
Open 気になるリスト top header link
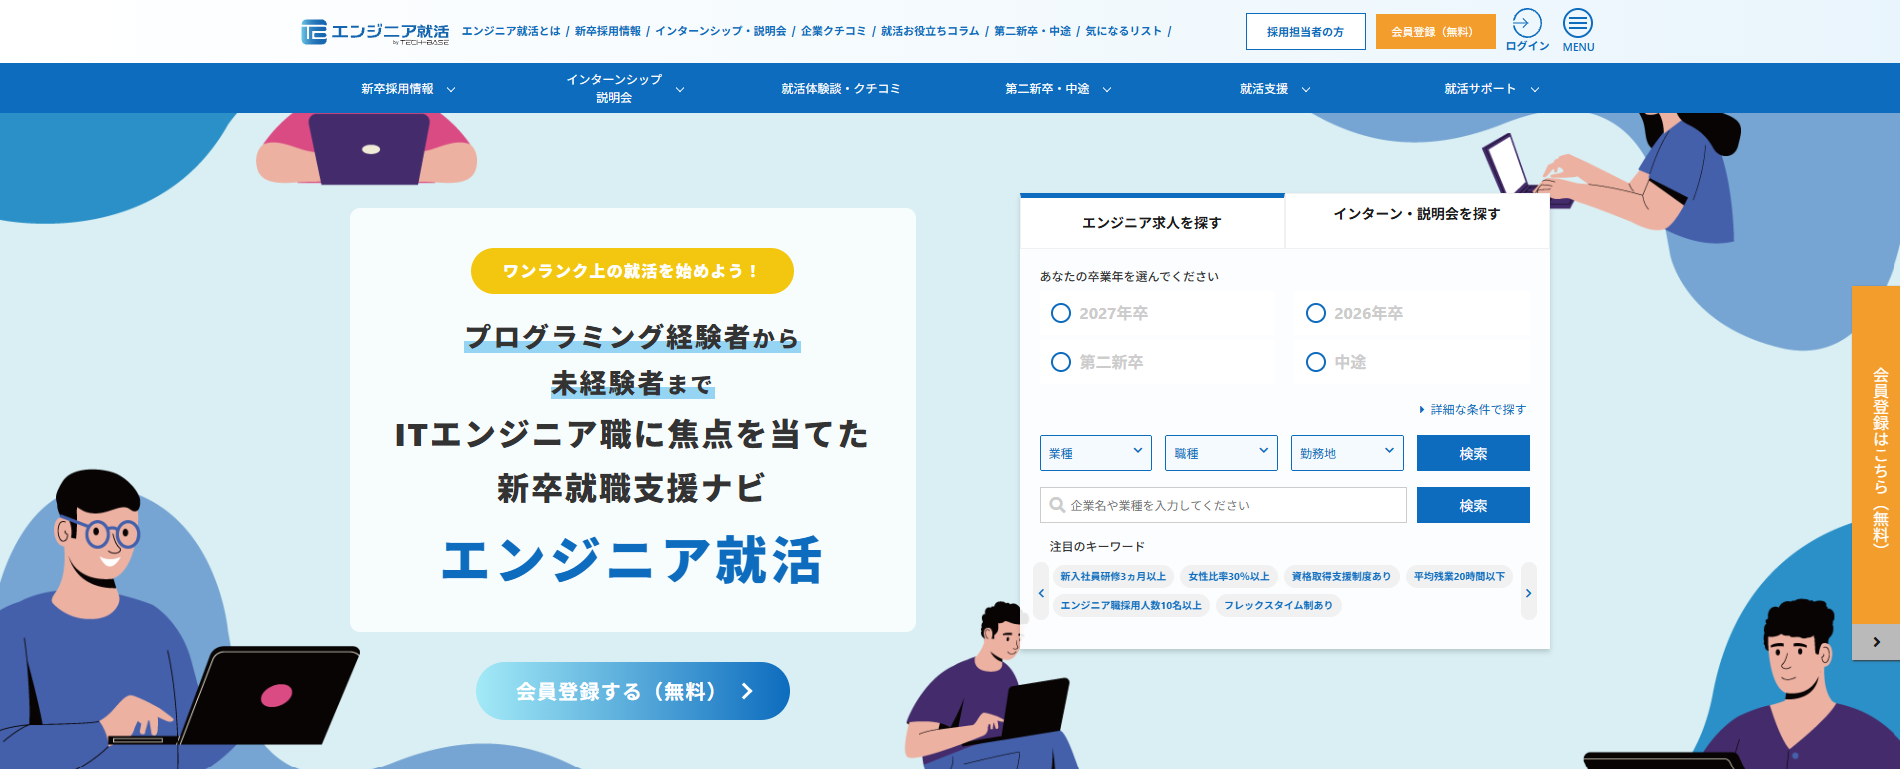(1124, 31)
